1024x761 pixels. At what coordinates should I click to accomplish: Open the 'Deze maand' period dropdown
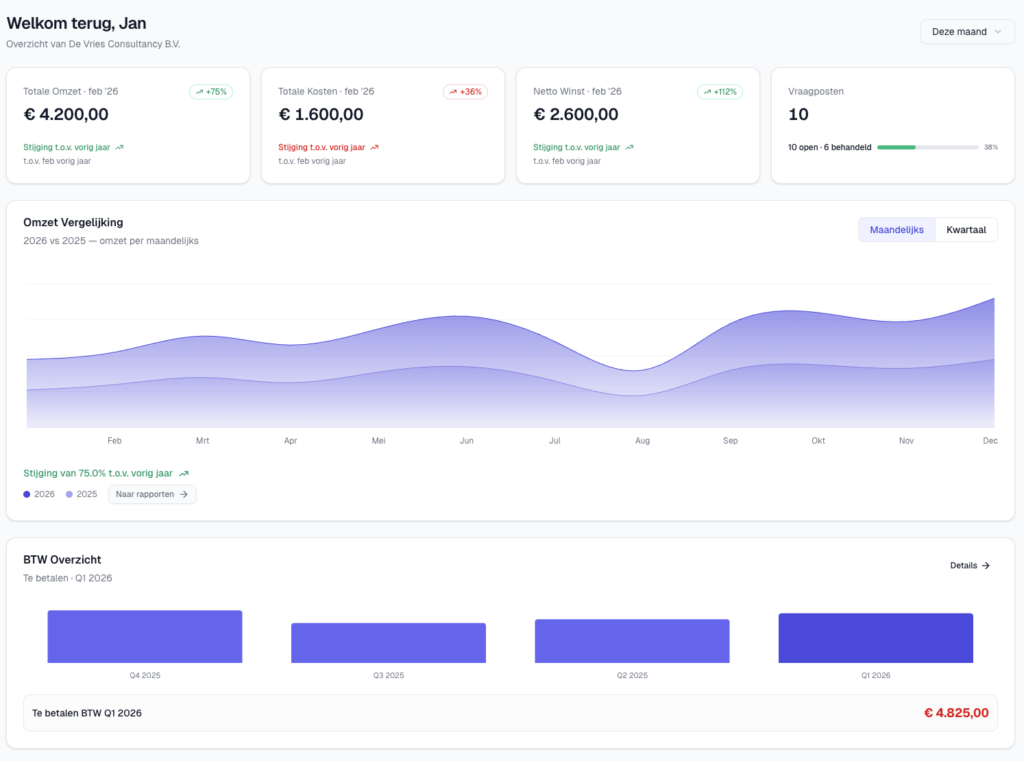(x=967, y=32)
